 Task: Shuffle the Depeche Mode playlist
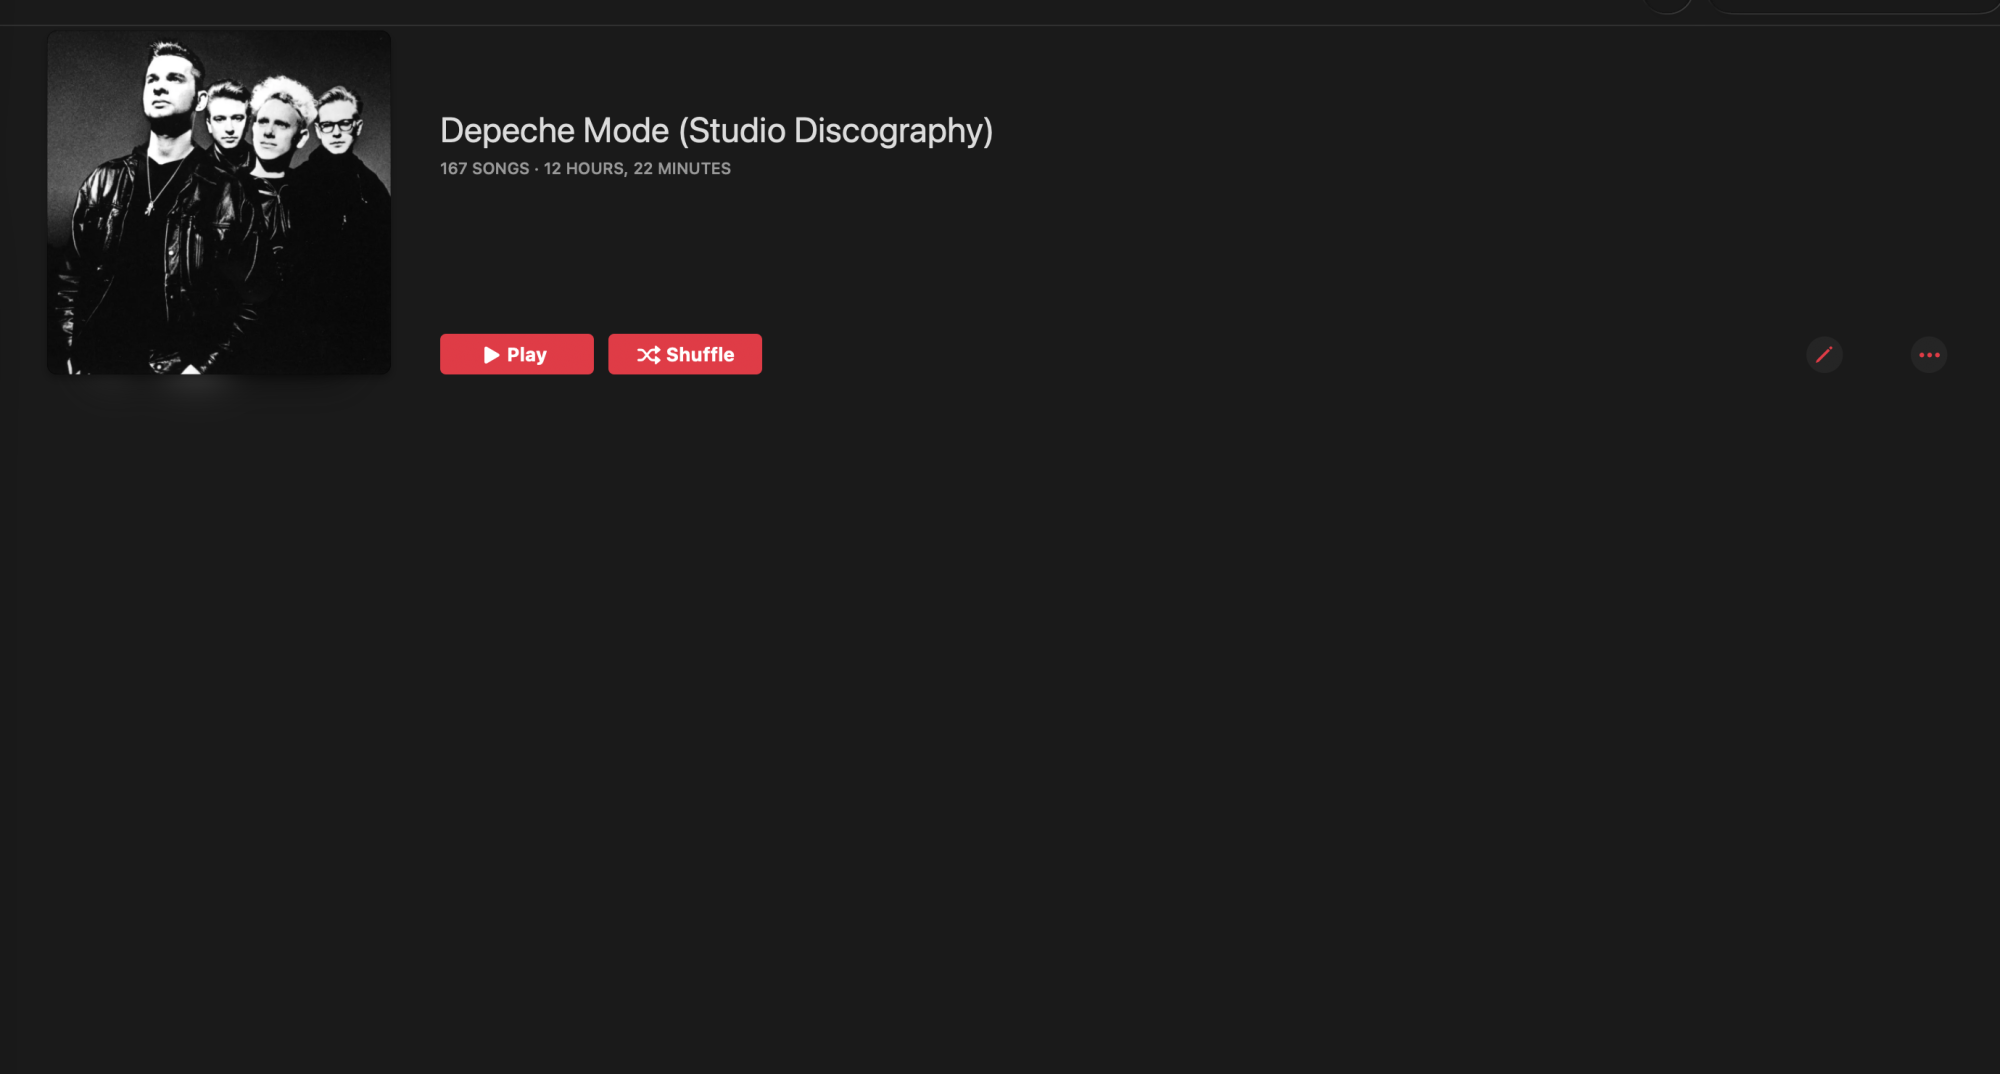[x=685, y=354]
